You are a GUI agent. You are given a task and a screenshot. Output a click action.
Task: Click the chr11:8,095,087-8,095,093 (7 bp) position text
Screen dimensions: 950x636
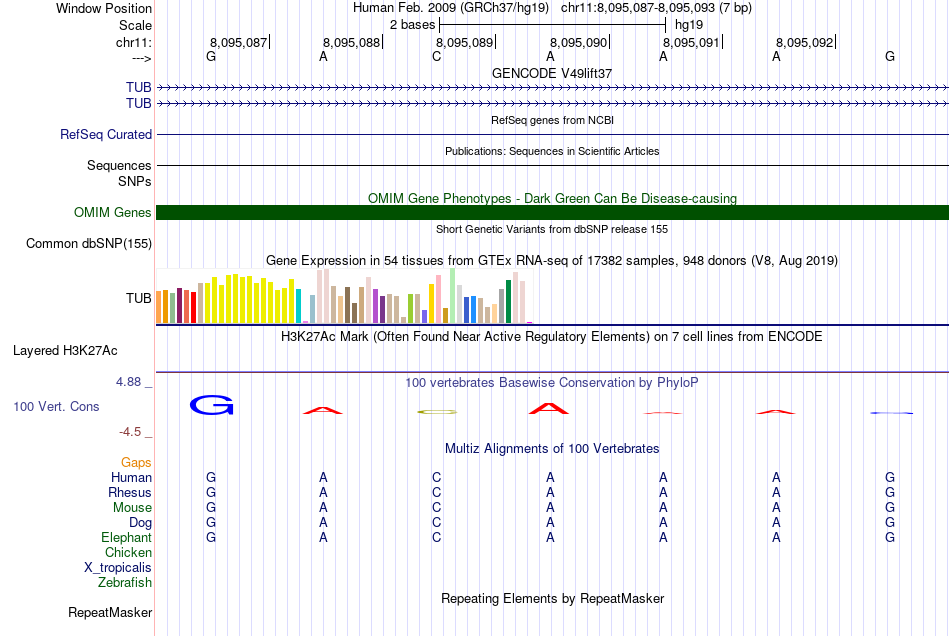click(x=656, y=8)
